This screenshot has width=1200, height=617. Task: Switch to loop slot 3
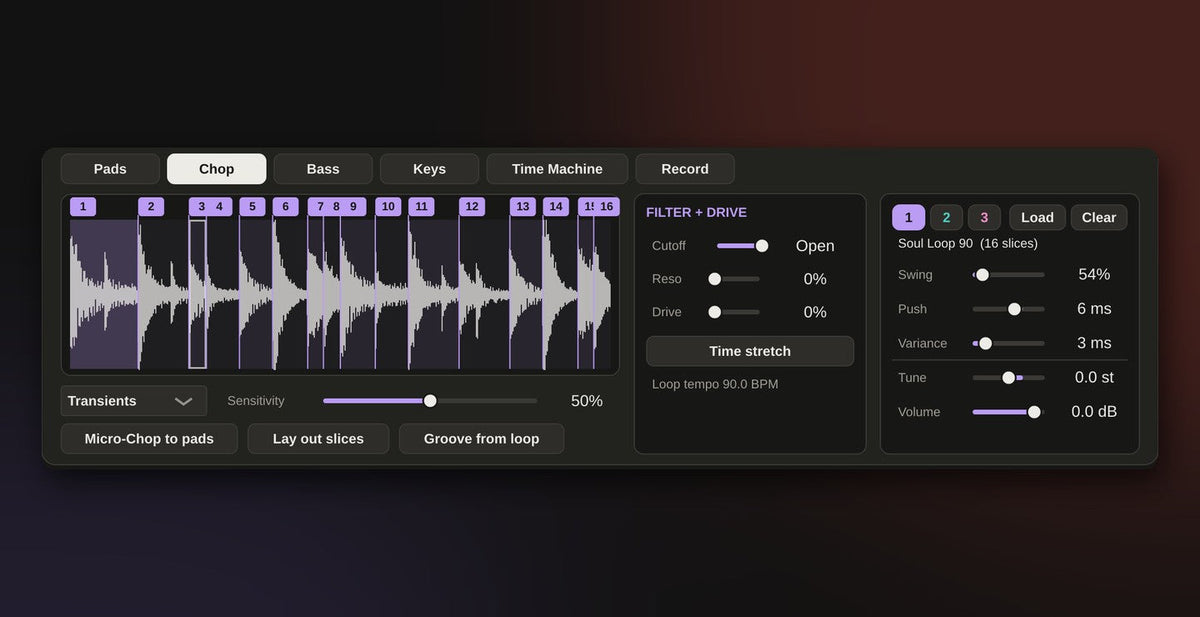tap(984, 217)
